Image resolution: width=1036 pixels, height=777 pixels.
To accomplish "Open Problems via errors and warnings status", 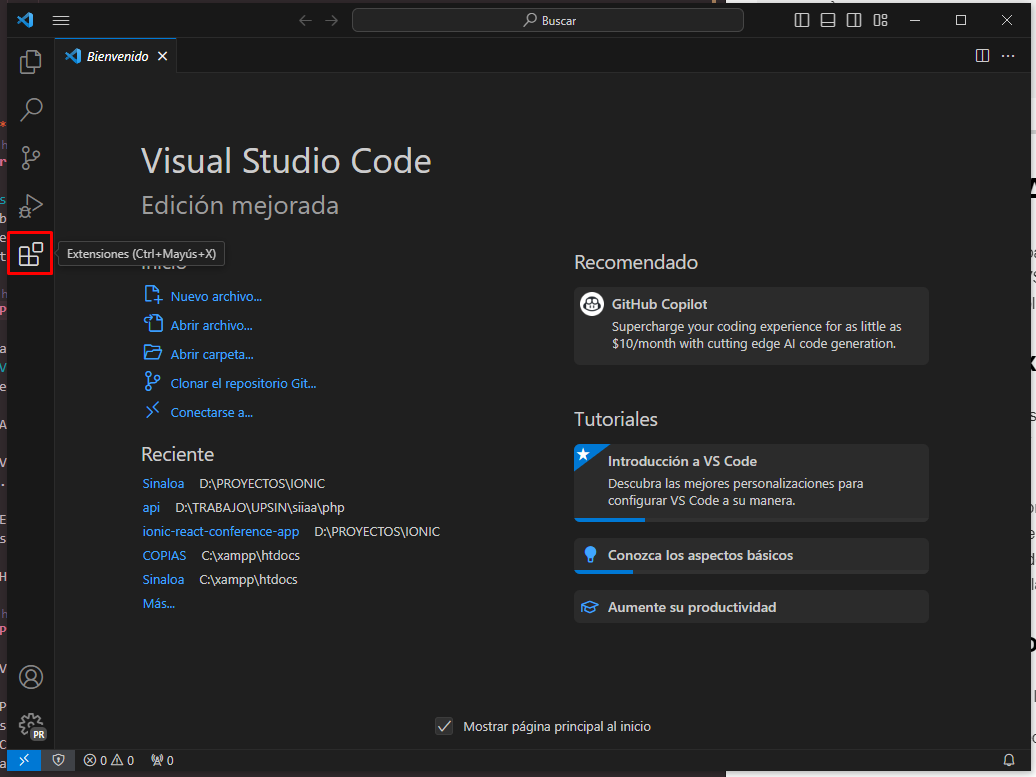I will 109,760.
